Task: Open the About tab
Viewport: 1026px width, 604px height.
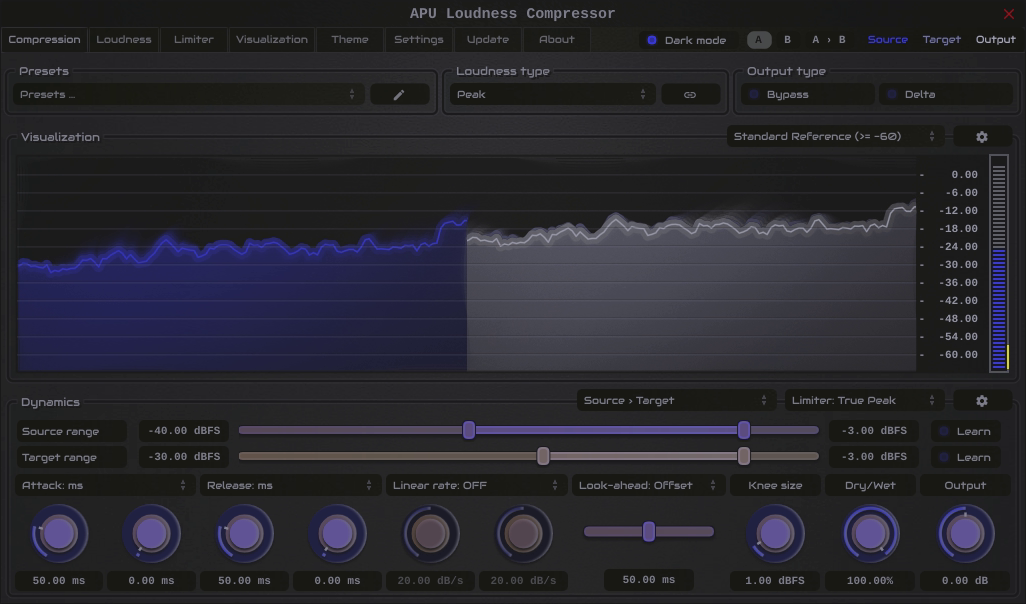Action: click(557, 39)
